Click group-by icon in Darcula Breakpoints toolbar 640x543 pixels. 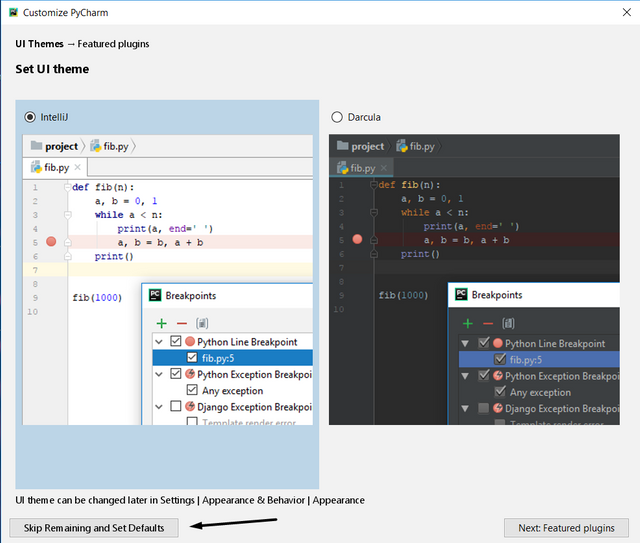(x=508, y=323)
